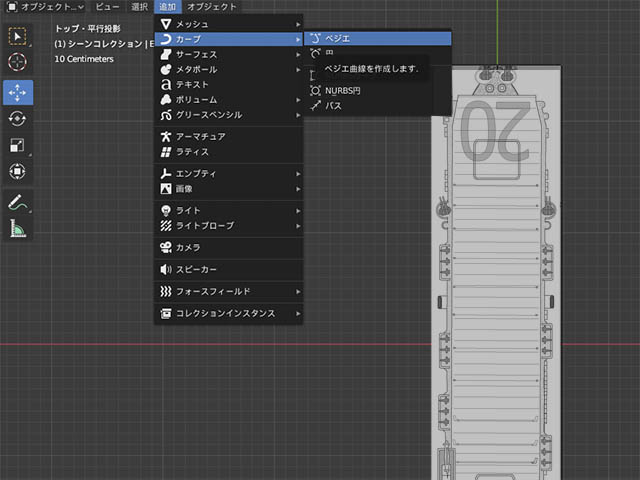The image size is (640, 480).
Task: Click the metaball icon
Action: click(x=166, y=69)
